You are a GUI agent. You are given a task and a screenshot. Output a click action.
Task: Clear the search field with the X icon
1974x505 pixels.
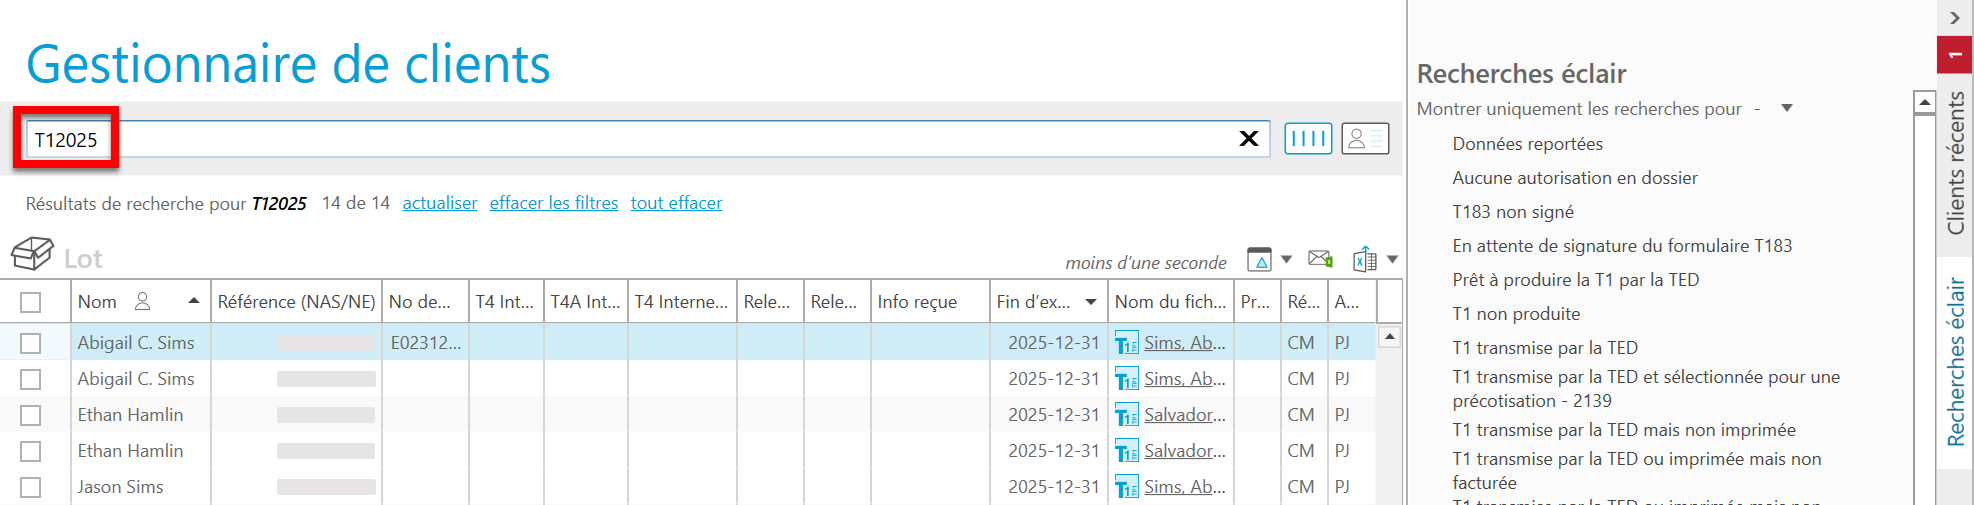(x=1248, y=139)
